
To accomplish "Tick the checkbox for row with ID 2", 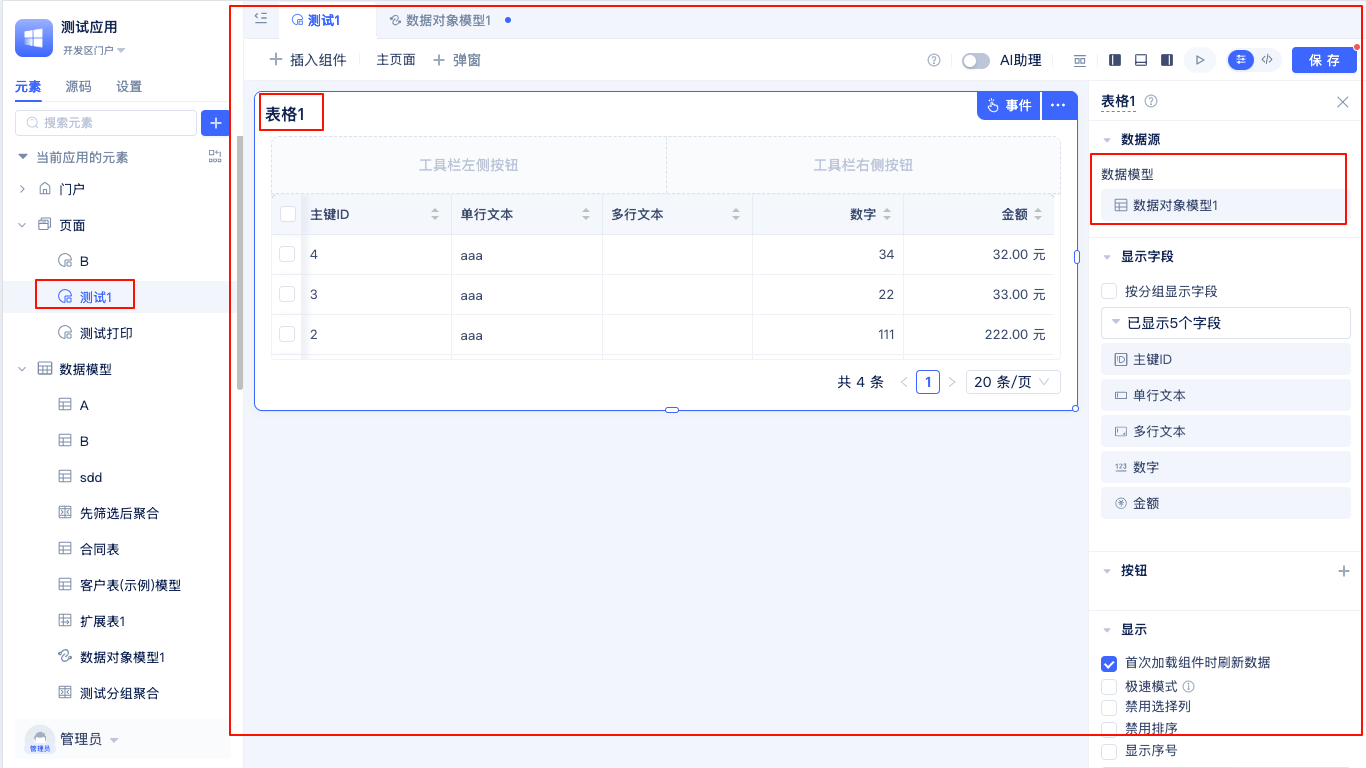I will pos(288,334).
